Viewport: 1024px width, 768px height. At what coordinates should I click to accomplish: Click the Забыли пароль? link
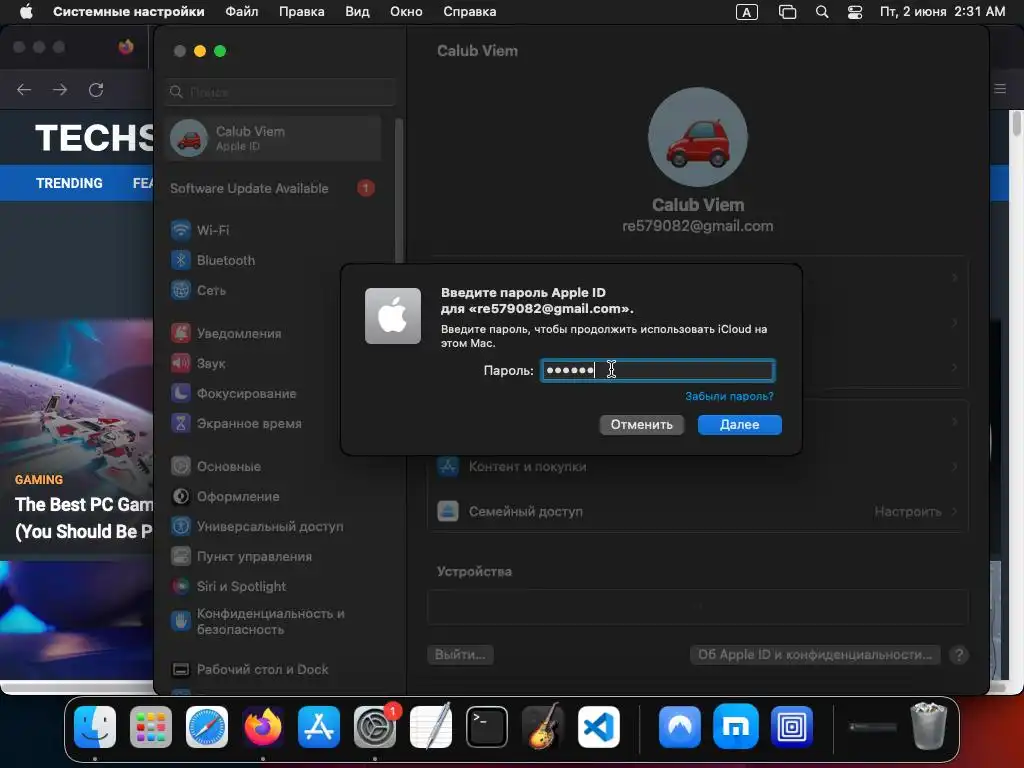pyautogui.click(x=729, y=396)
